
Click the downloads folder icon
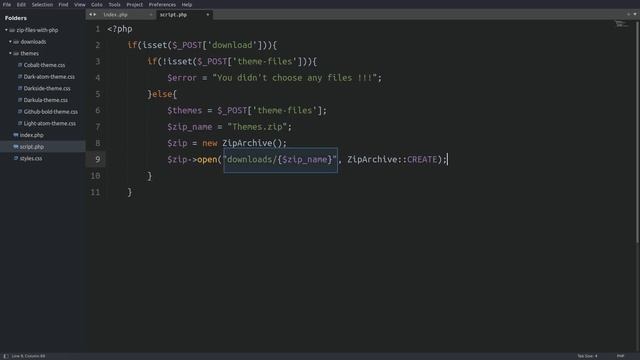[x=16, y=42]
